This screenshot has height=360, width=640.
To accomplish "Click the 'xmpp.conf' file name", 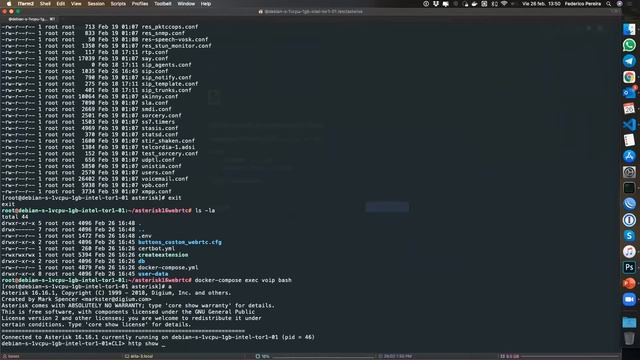I will coord(156,191).
